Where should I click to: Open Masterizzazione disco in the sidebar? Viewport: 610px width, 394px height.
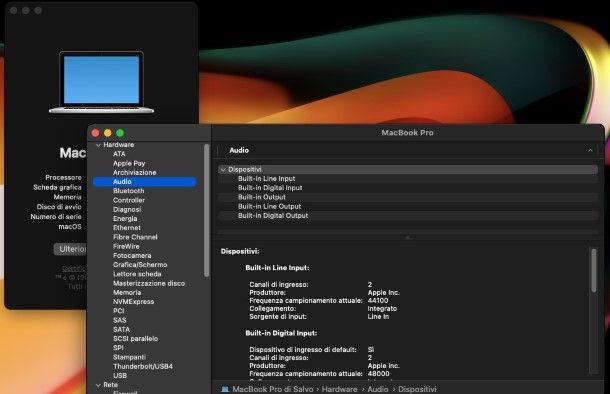tap(149, 283)
